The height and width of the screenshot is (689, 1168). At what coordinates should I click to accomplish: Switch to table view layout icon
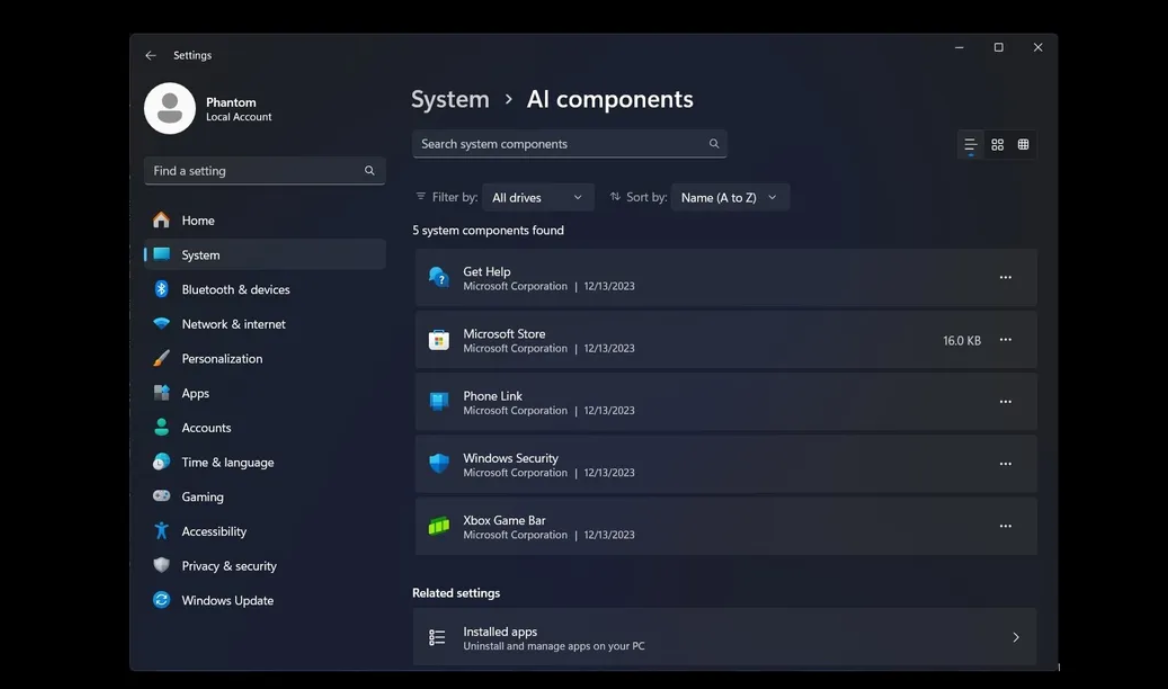pos(1023,145)
